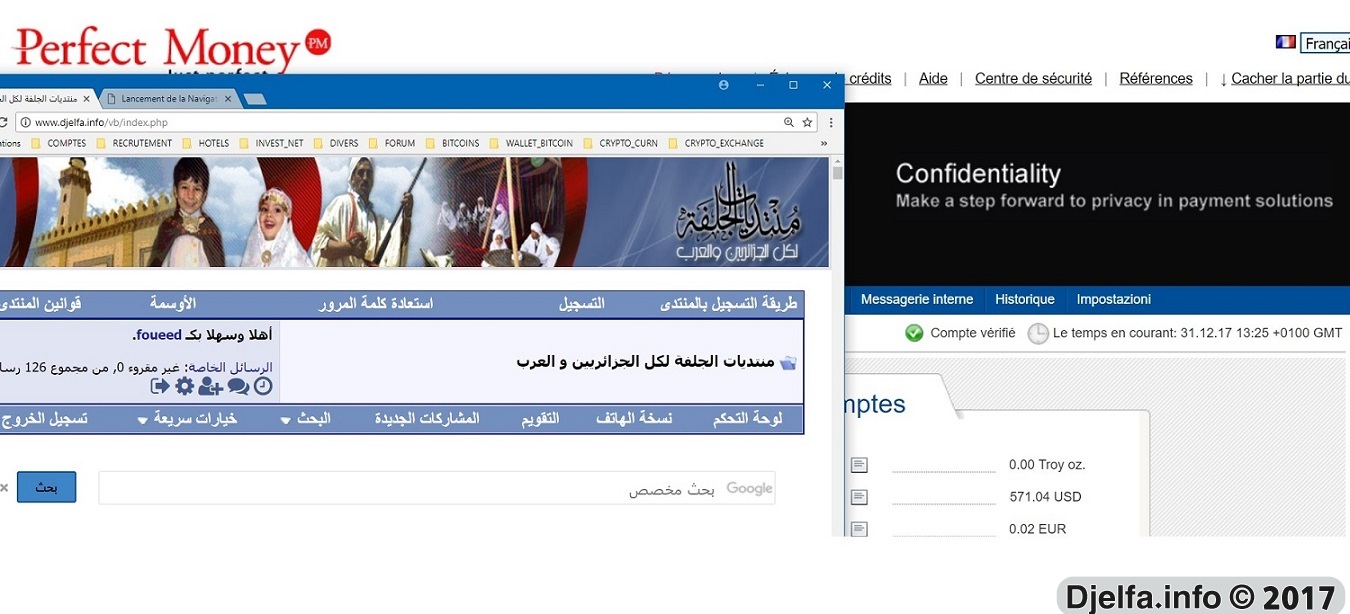
Task: Open the DIVERS bookmark folder
Action: [x=336, y=143]
